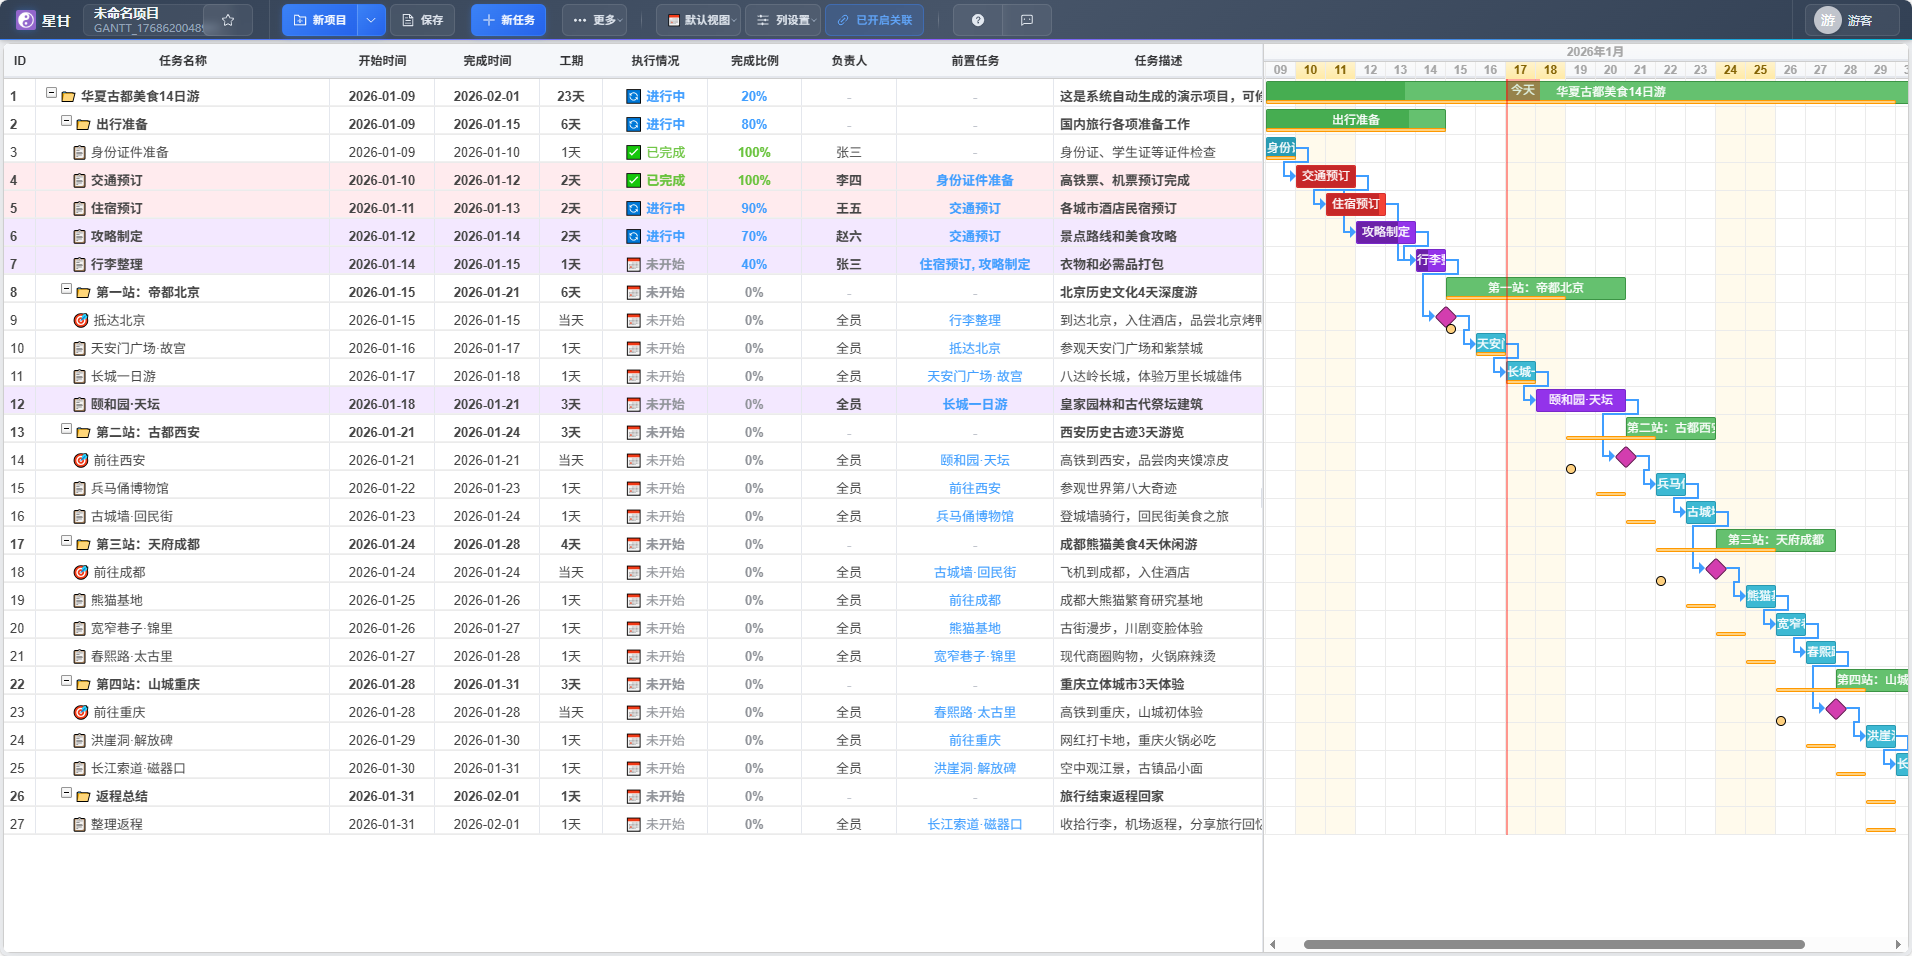Image resolution: width=1912 pixels, height=956 pixels.
Task: Click the 新任务 button
Action: (508, 19)
